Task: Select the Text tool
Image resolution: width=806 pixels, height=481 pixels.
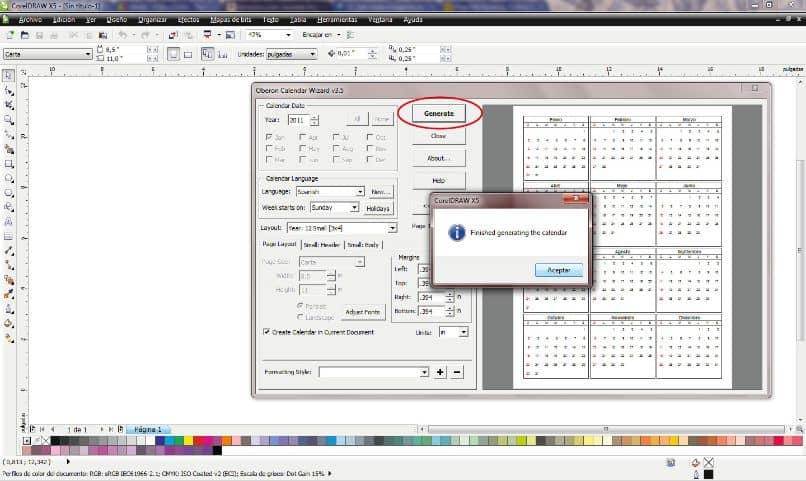Action: click(9, 222)
